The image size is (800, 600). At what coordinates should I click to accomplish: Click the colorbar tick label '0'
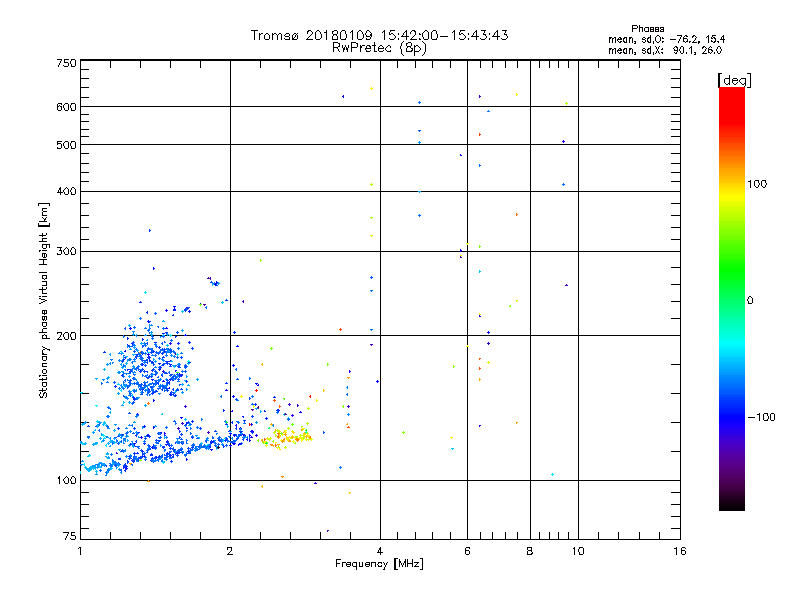point(750,301)
